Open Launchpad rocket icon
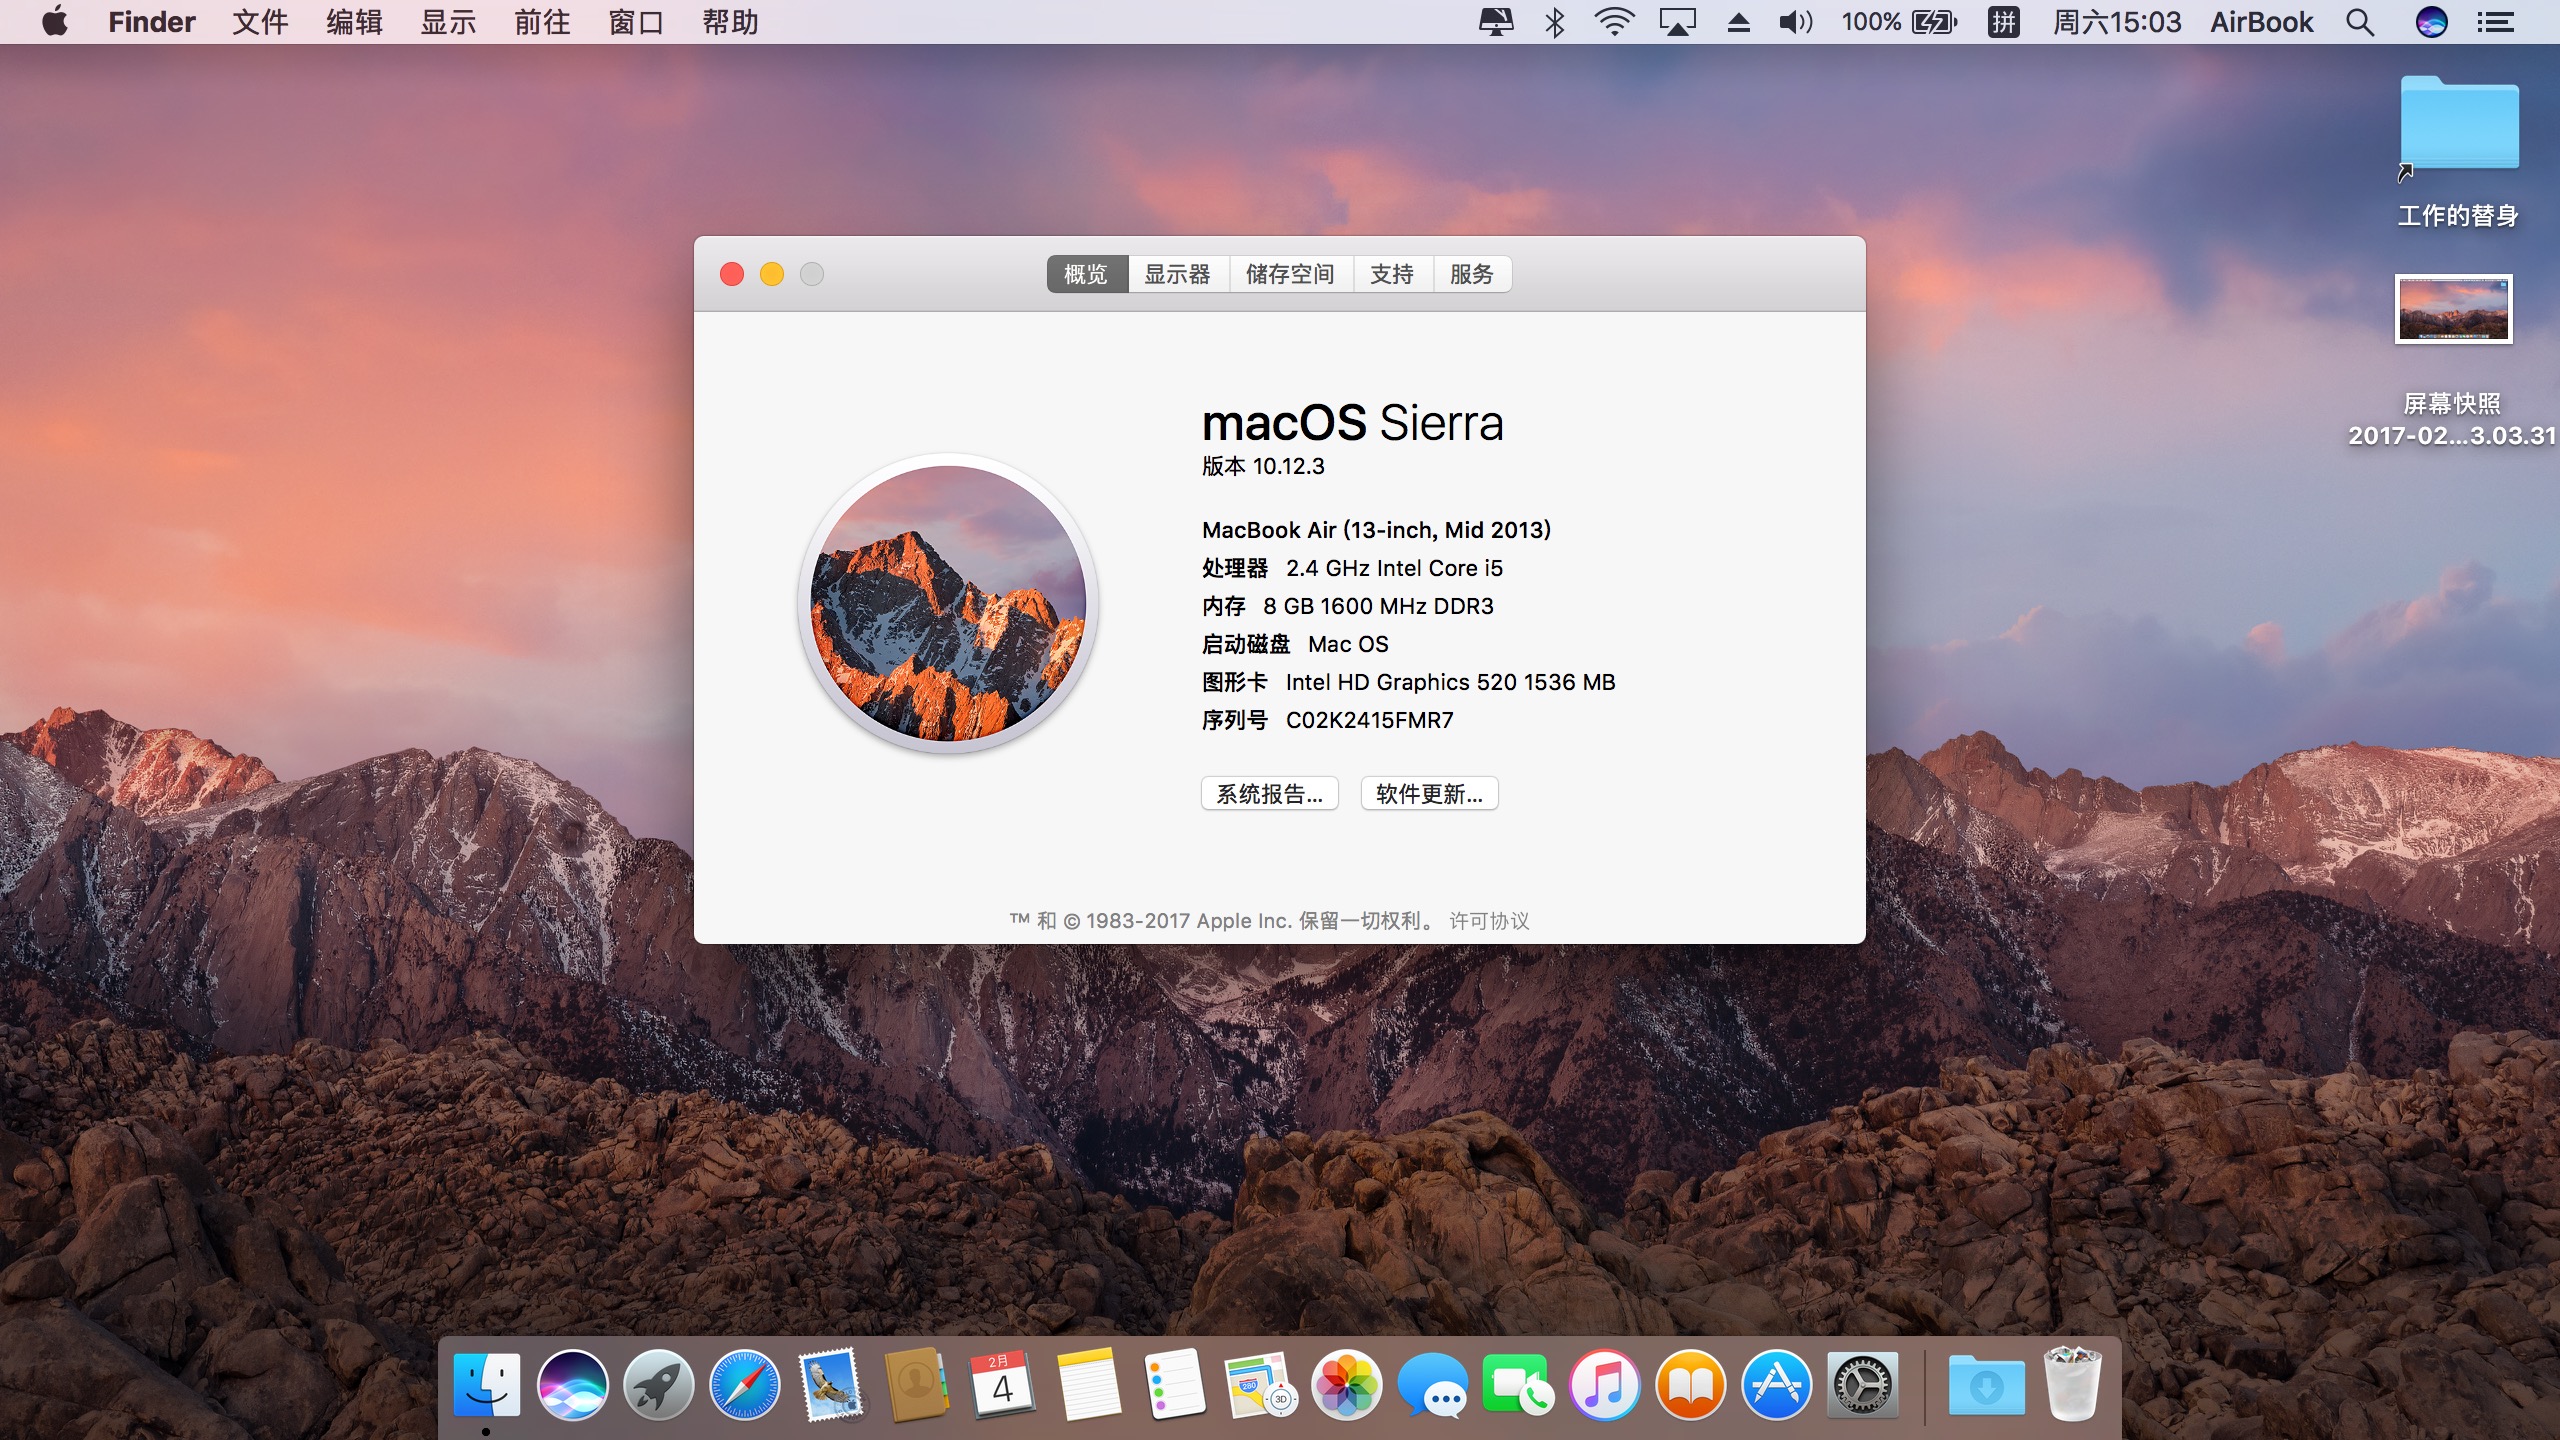 pos(658,1384)
